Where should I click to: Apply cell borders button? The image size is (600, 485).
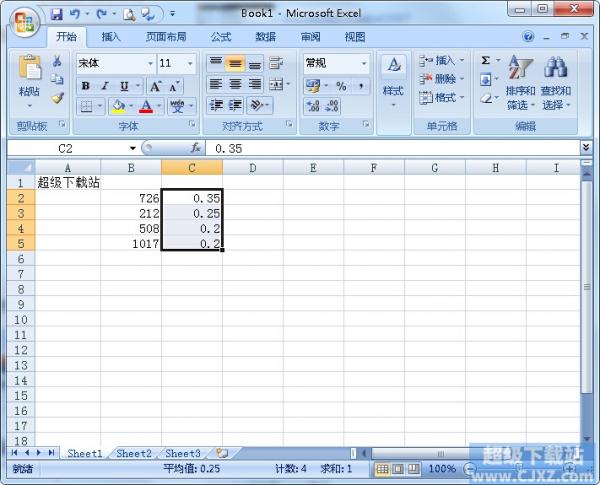click(x=86, y=106)
